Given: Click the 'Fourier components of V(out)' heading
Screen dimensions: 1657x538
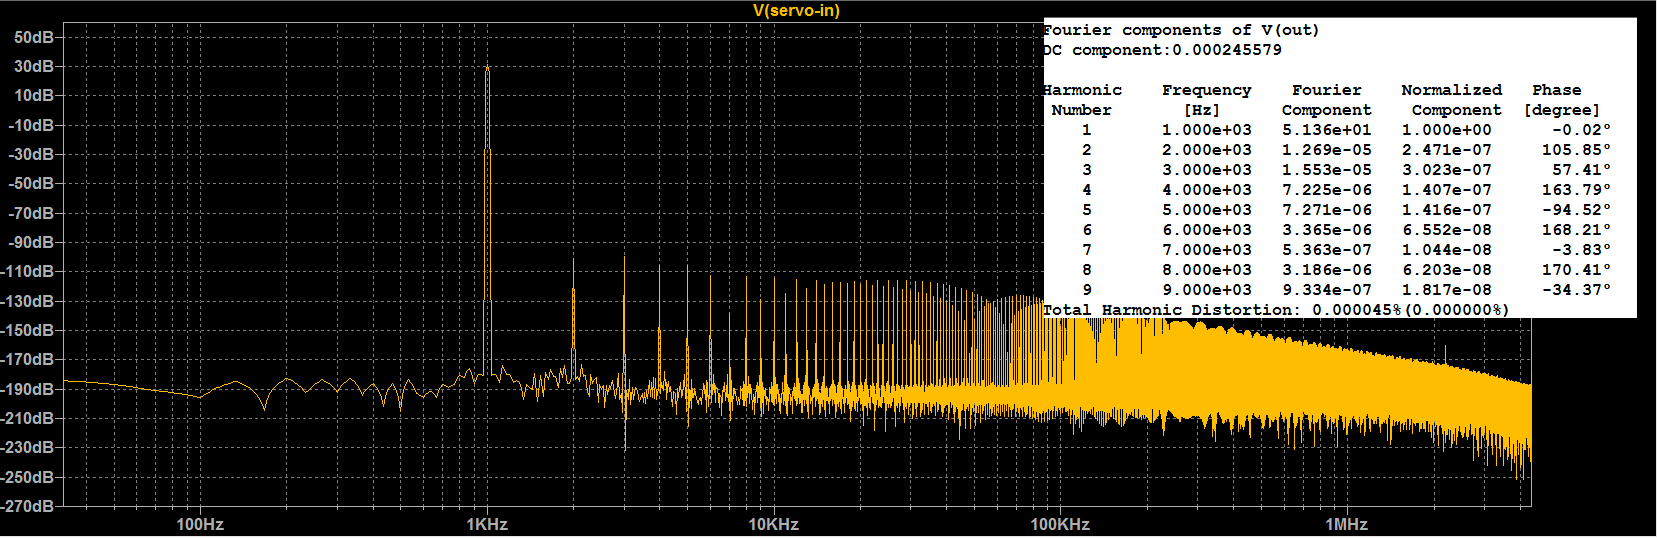Looking at the screenshot, I should pos(1181,30).
